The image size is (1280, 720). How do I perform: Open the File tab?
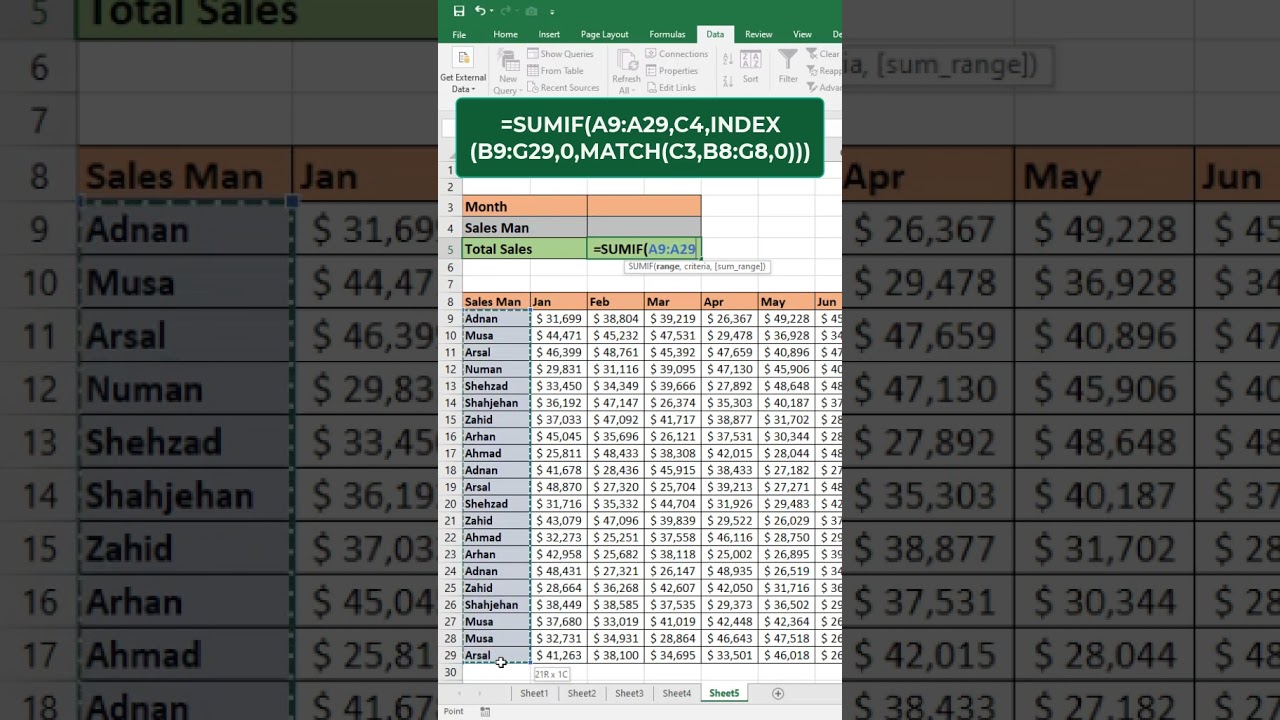coord(459,34)
